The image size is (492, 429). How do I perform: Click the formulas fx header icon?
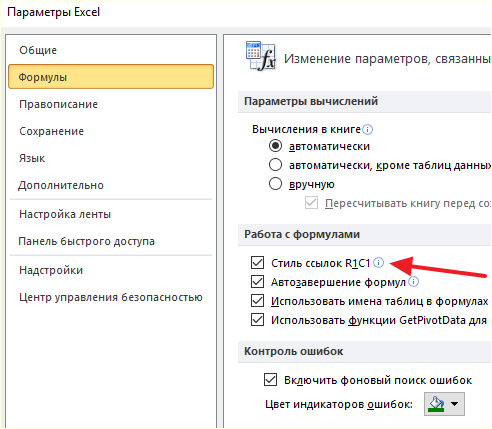click(x=261, y=56)
